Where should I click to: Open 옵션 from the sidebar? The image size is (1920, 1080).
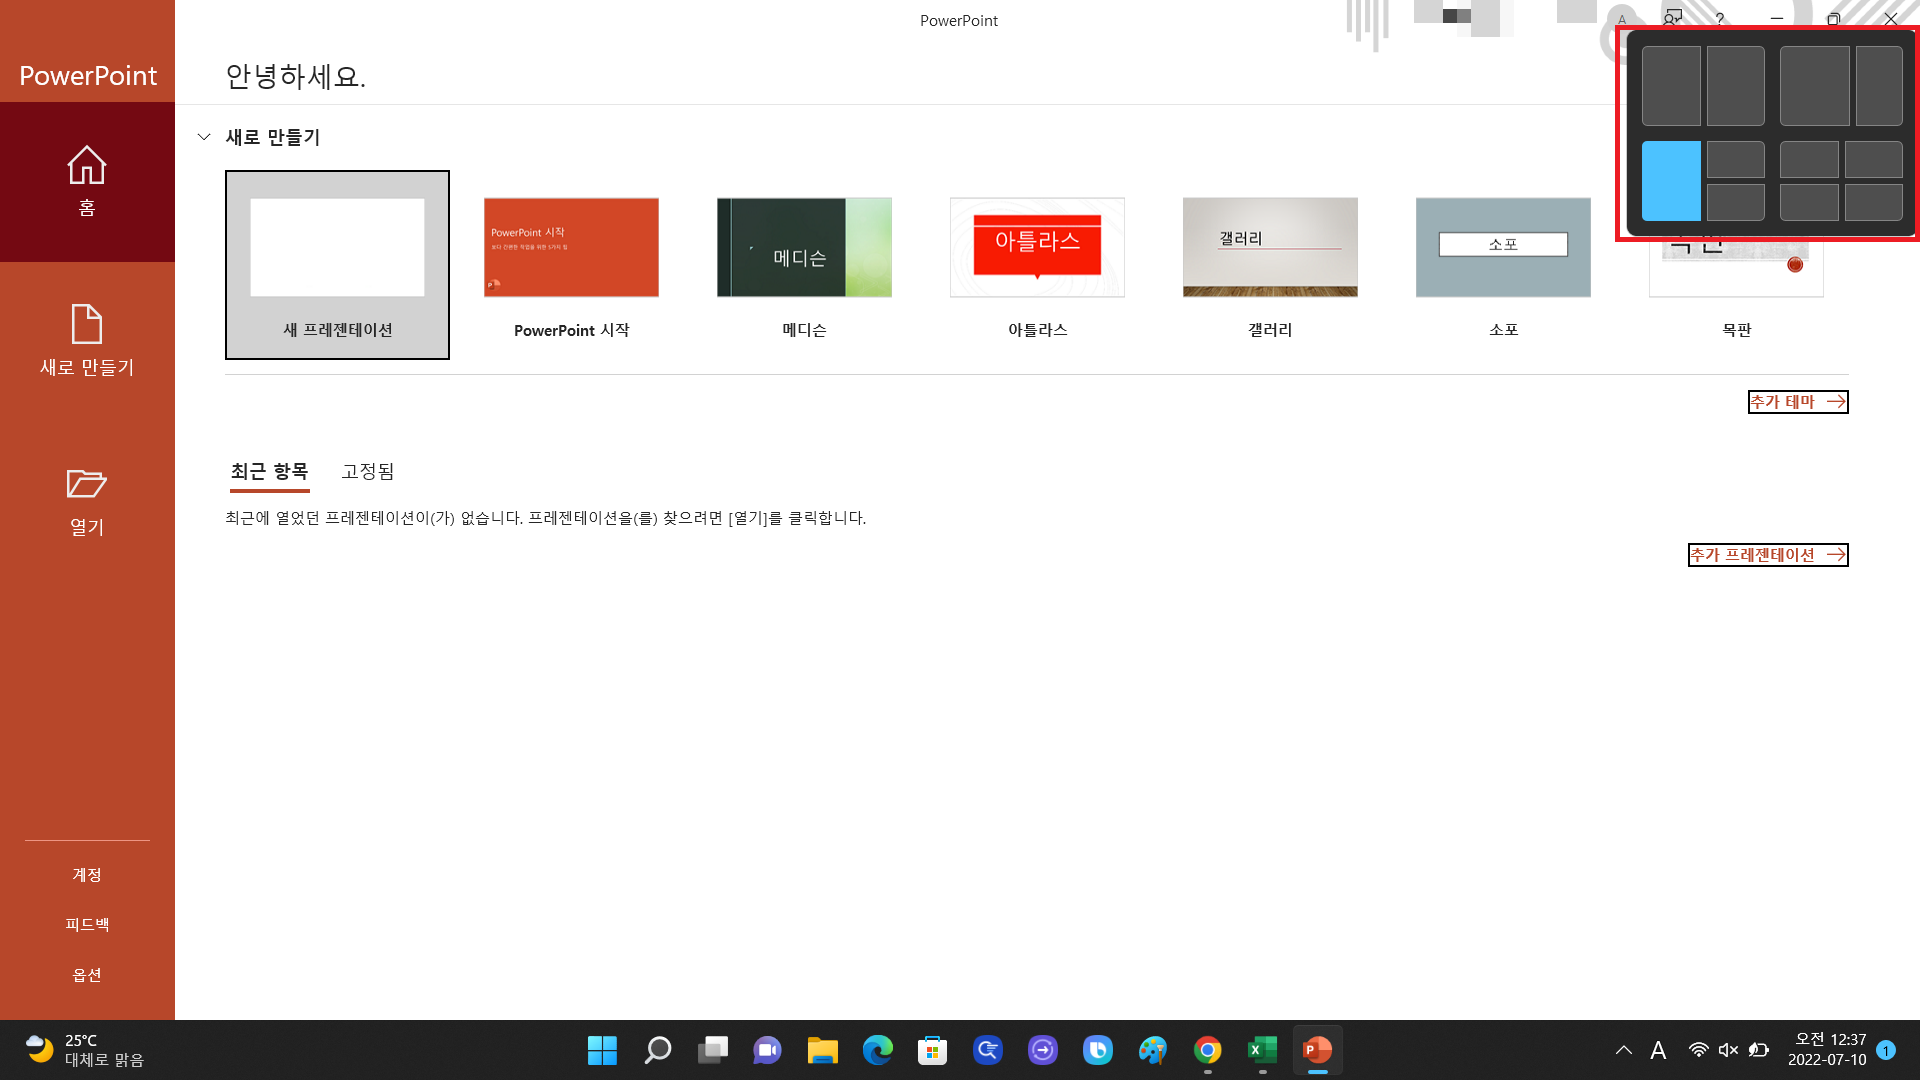click(87, 974)
